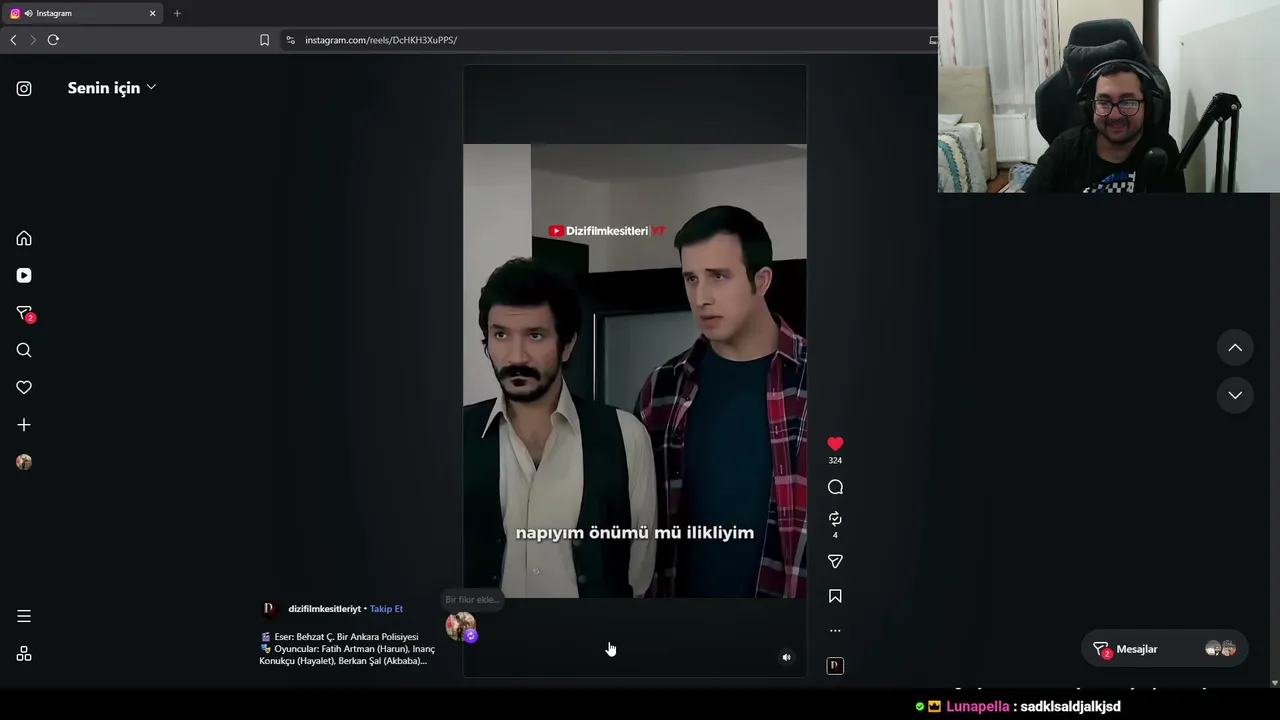
Task: Open the reel's audio thumbnail
Action: 835,666
